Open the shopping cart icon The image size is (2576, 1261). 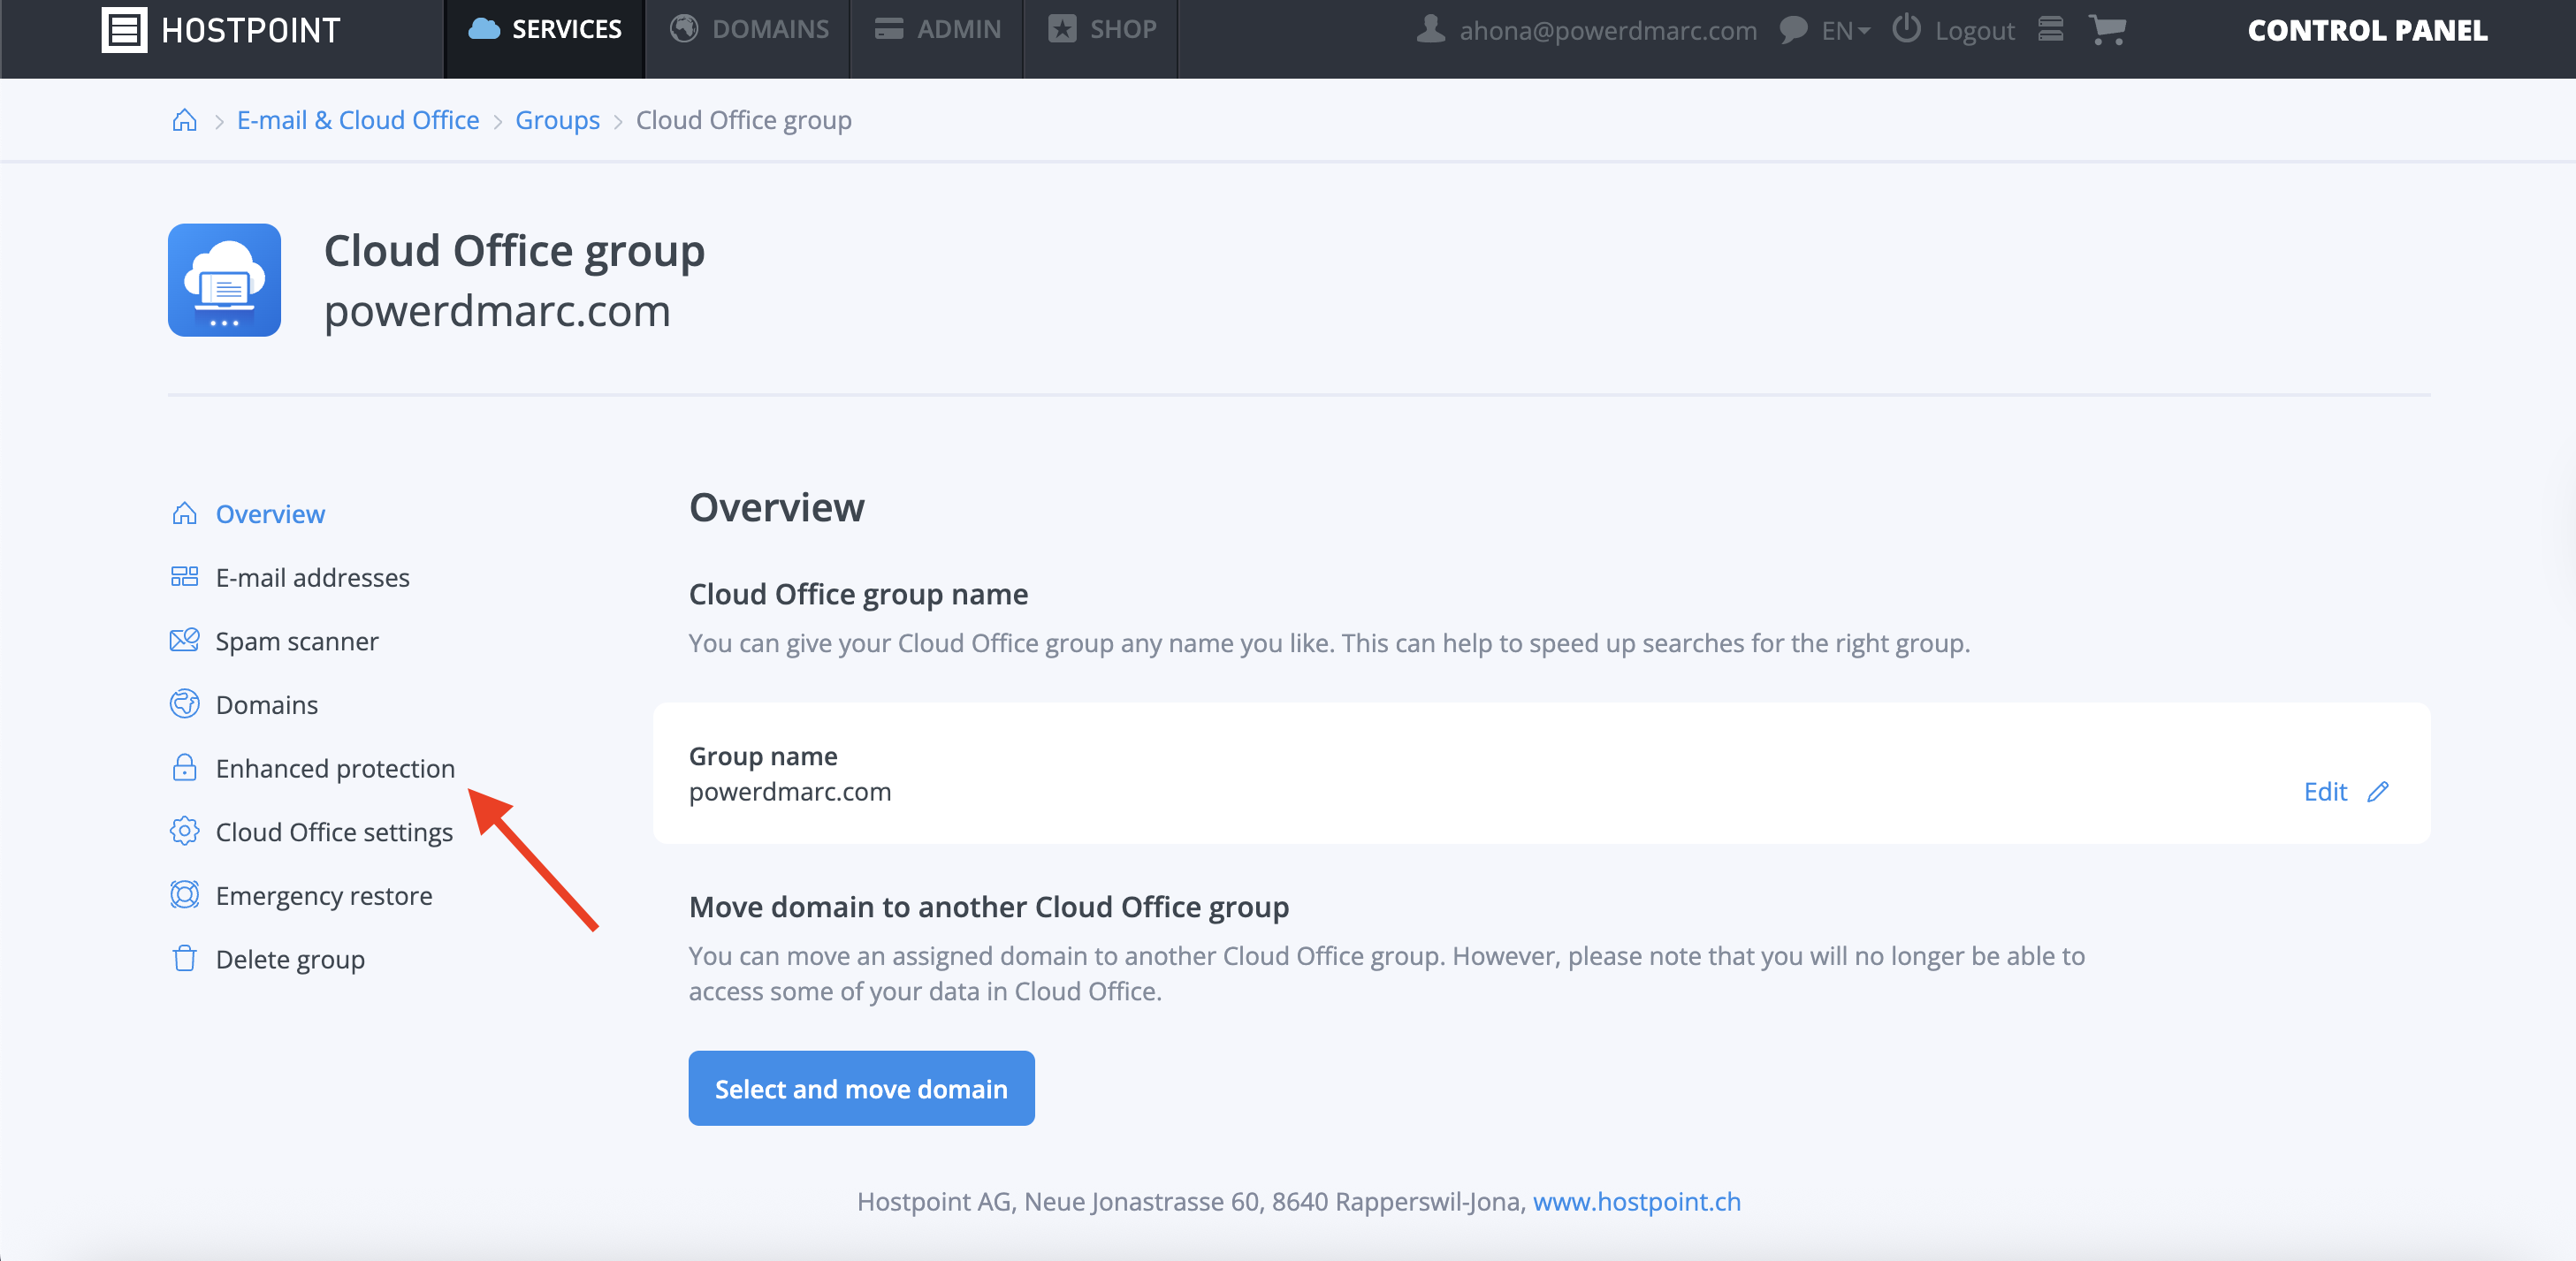(x=2107, y=30)
